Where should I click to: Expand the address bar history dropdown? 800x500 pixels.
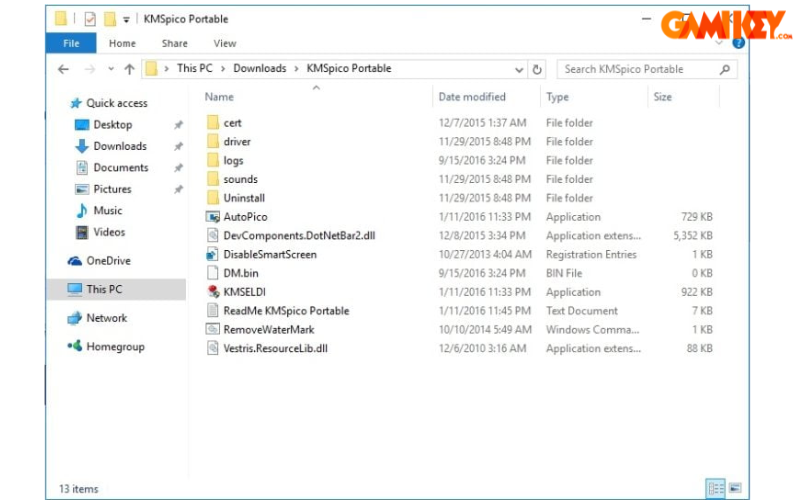pyautogui.click(x=519, y=69)
